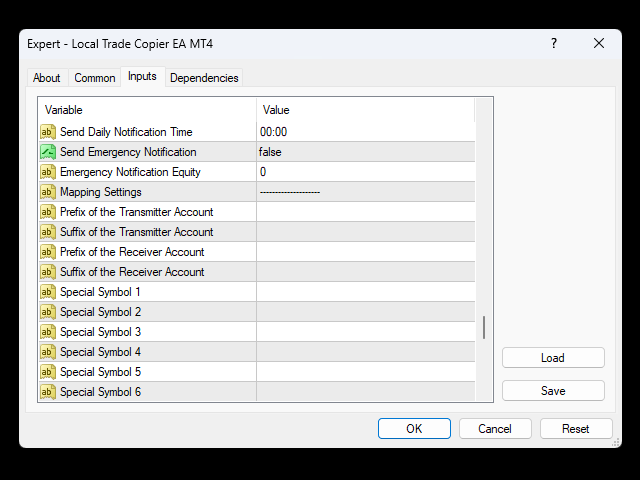Screen dimensions: 640x480
Task: Select the Inputs tab
Action: pyautogui.click(x=142, y=76)
